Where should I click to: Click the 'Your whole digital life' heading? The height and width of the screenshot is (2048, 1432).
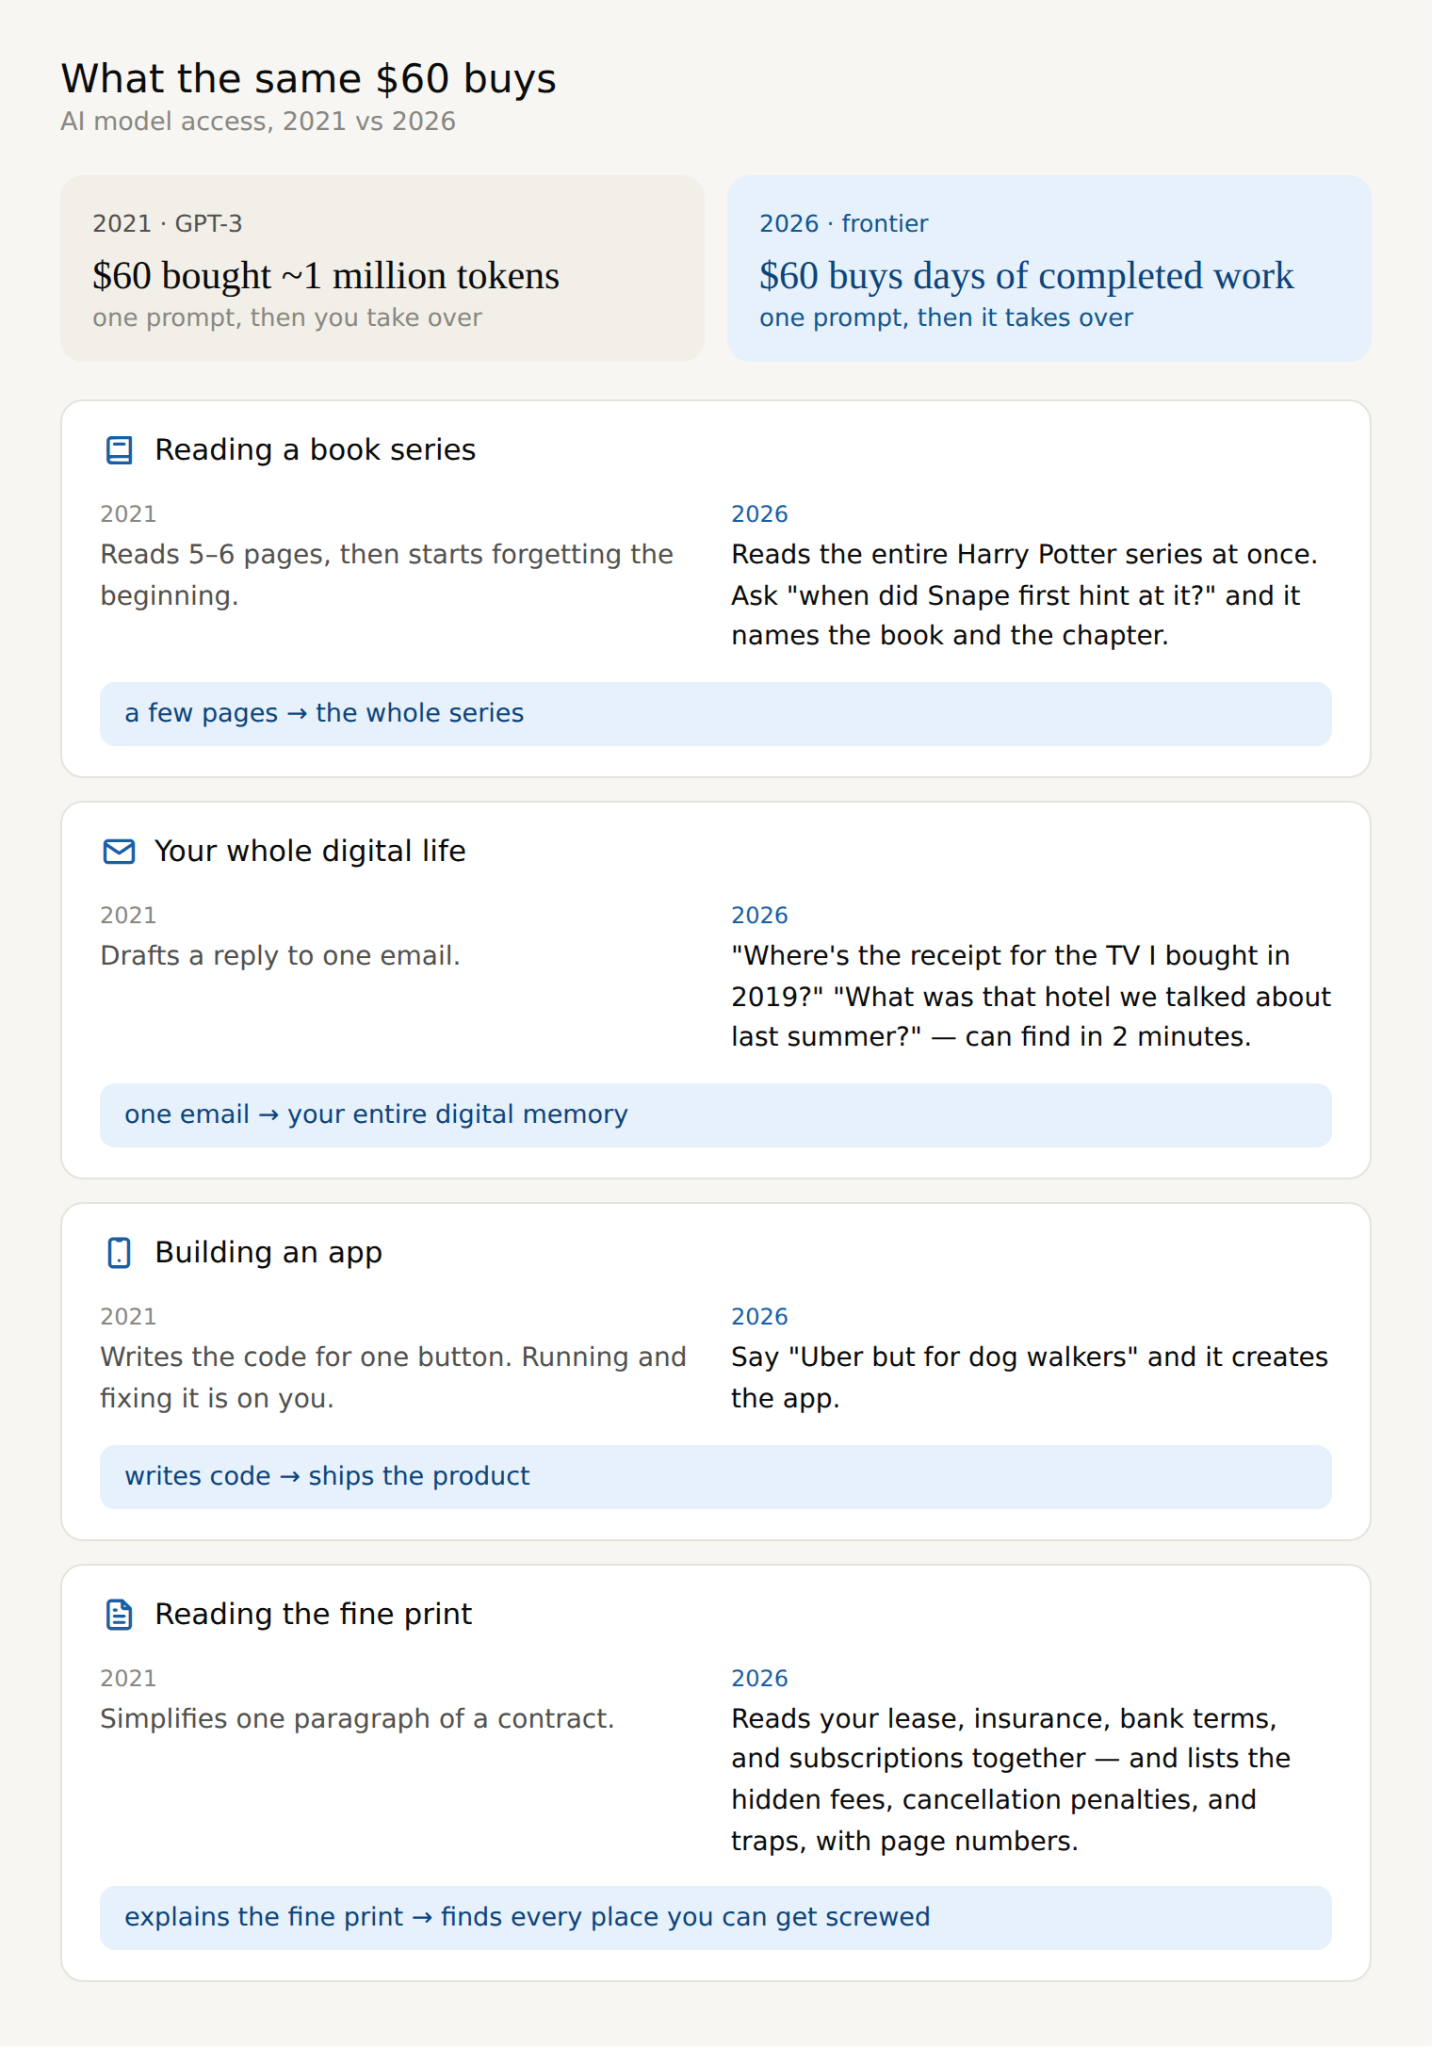(310, 851)
